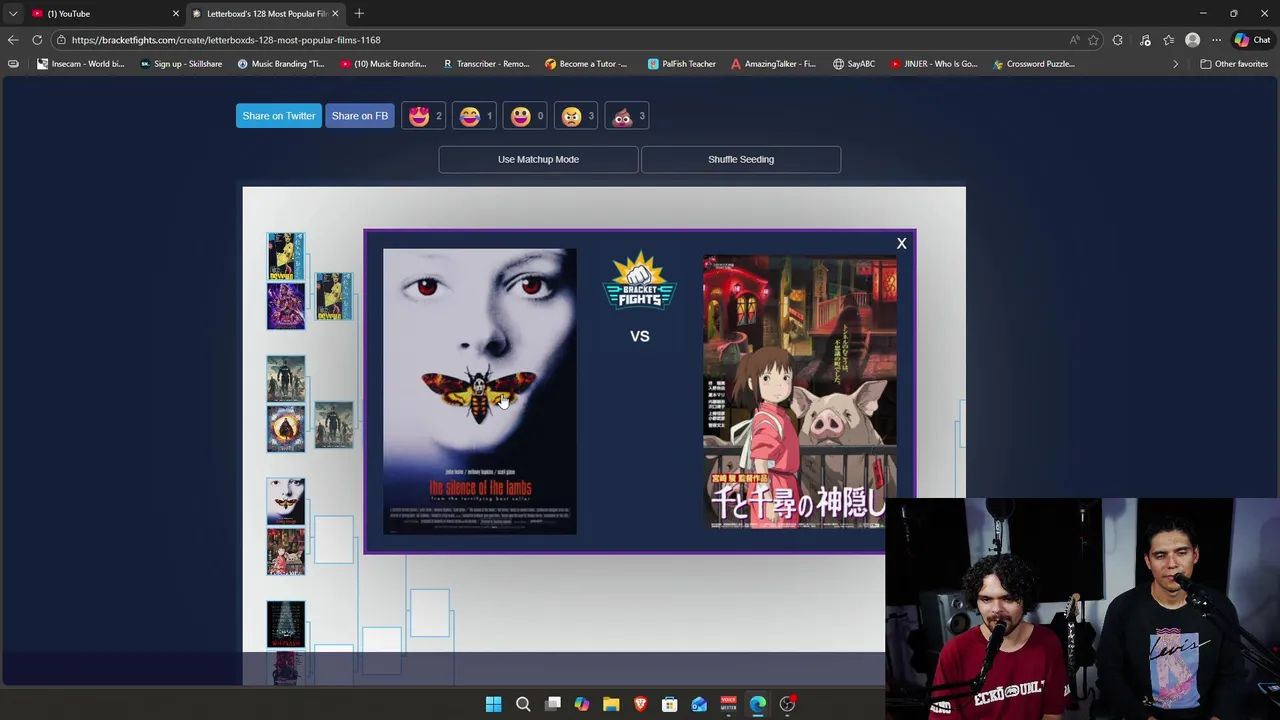Open the read aloud icon in address bar
This screenshot has width=1280, height=720.
tap(1074, 40)
